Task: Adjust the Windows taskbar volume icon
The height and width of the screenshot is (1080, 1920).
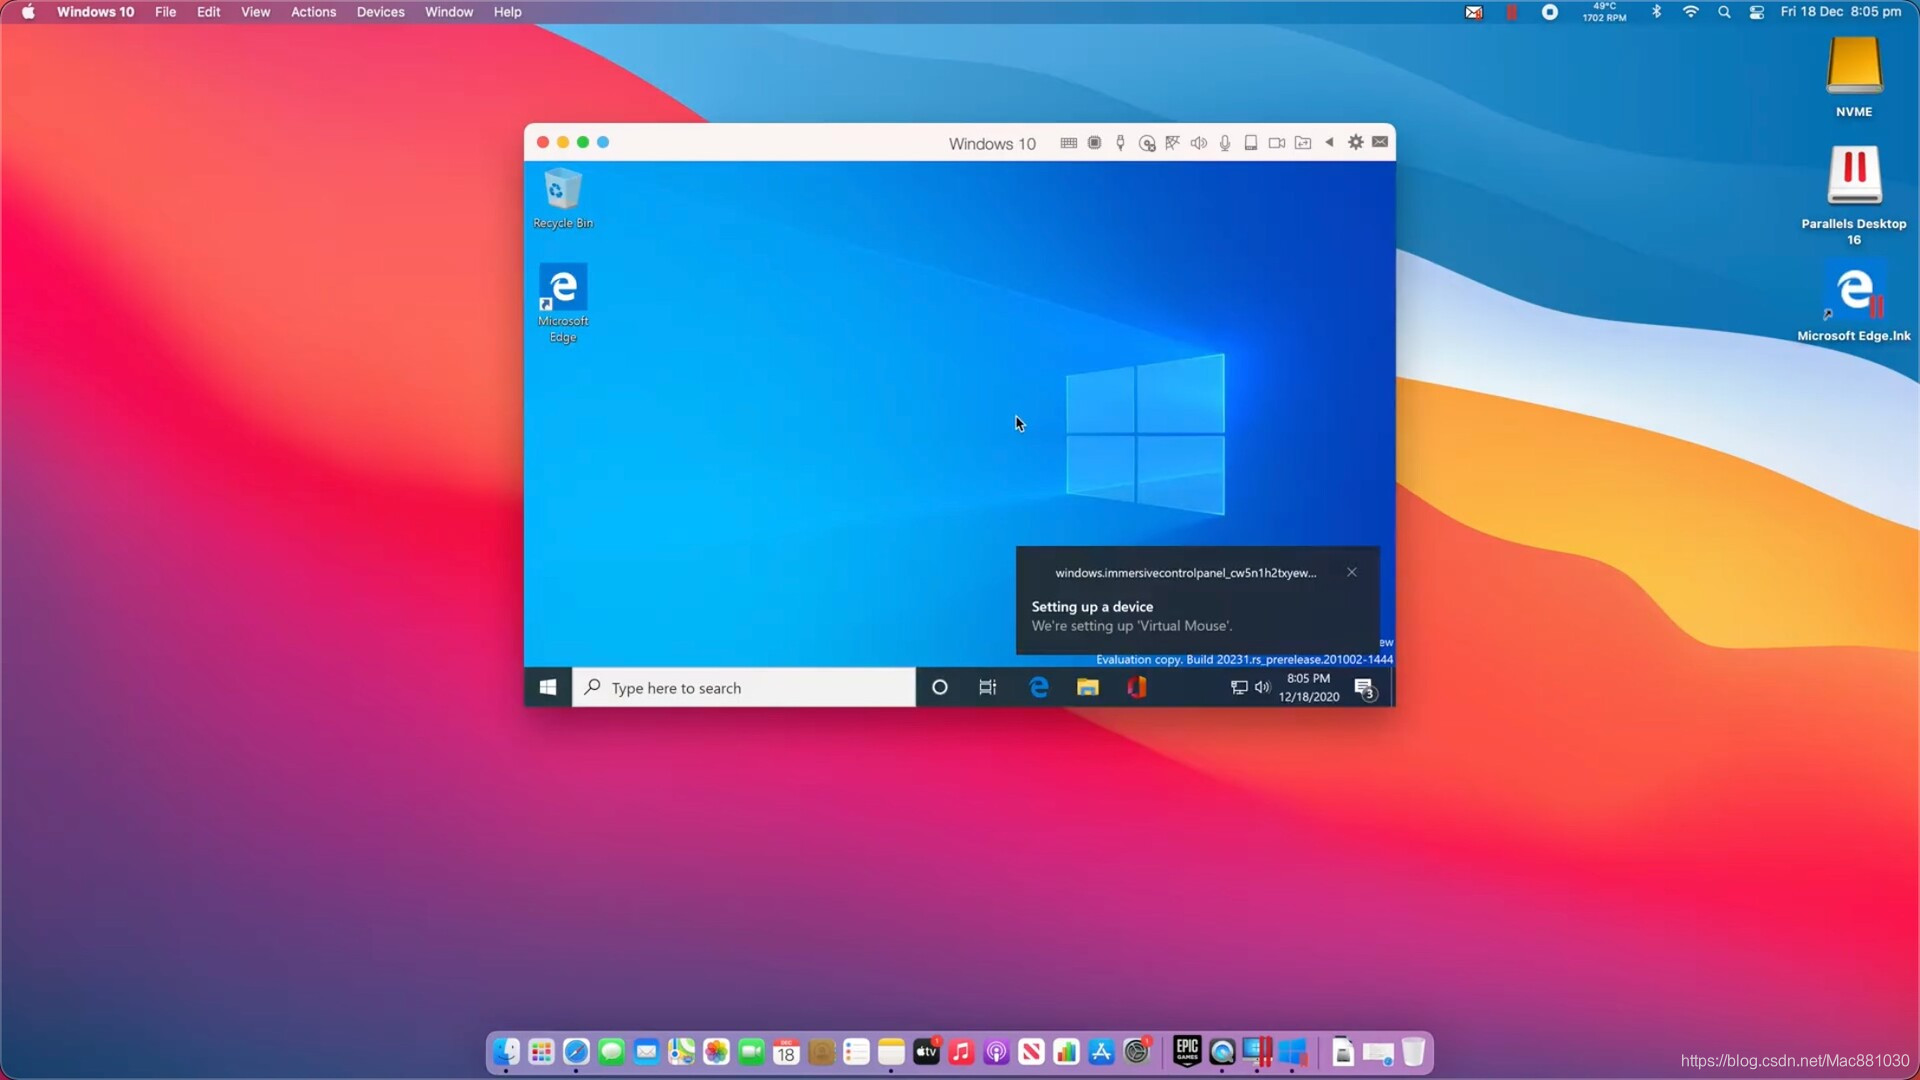Action: pos(1262,687)
